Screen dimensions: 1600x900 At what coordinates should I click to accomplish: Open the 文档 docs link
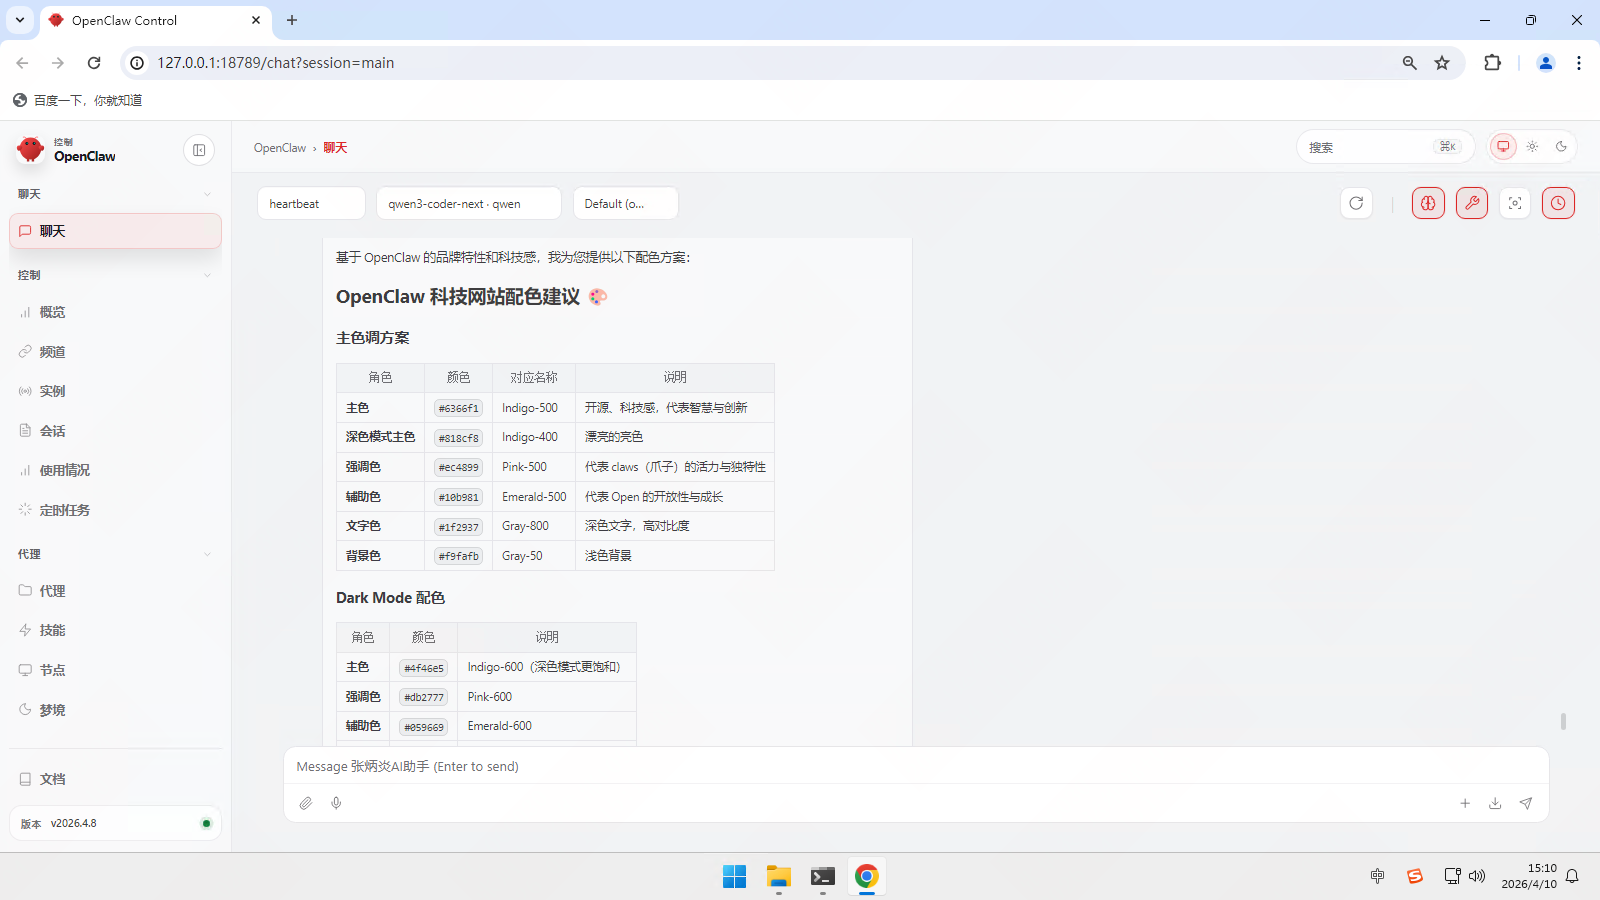click(115, 779)
